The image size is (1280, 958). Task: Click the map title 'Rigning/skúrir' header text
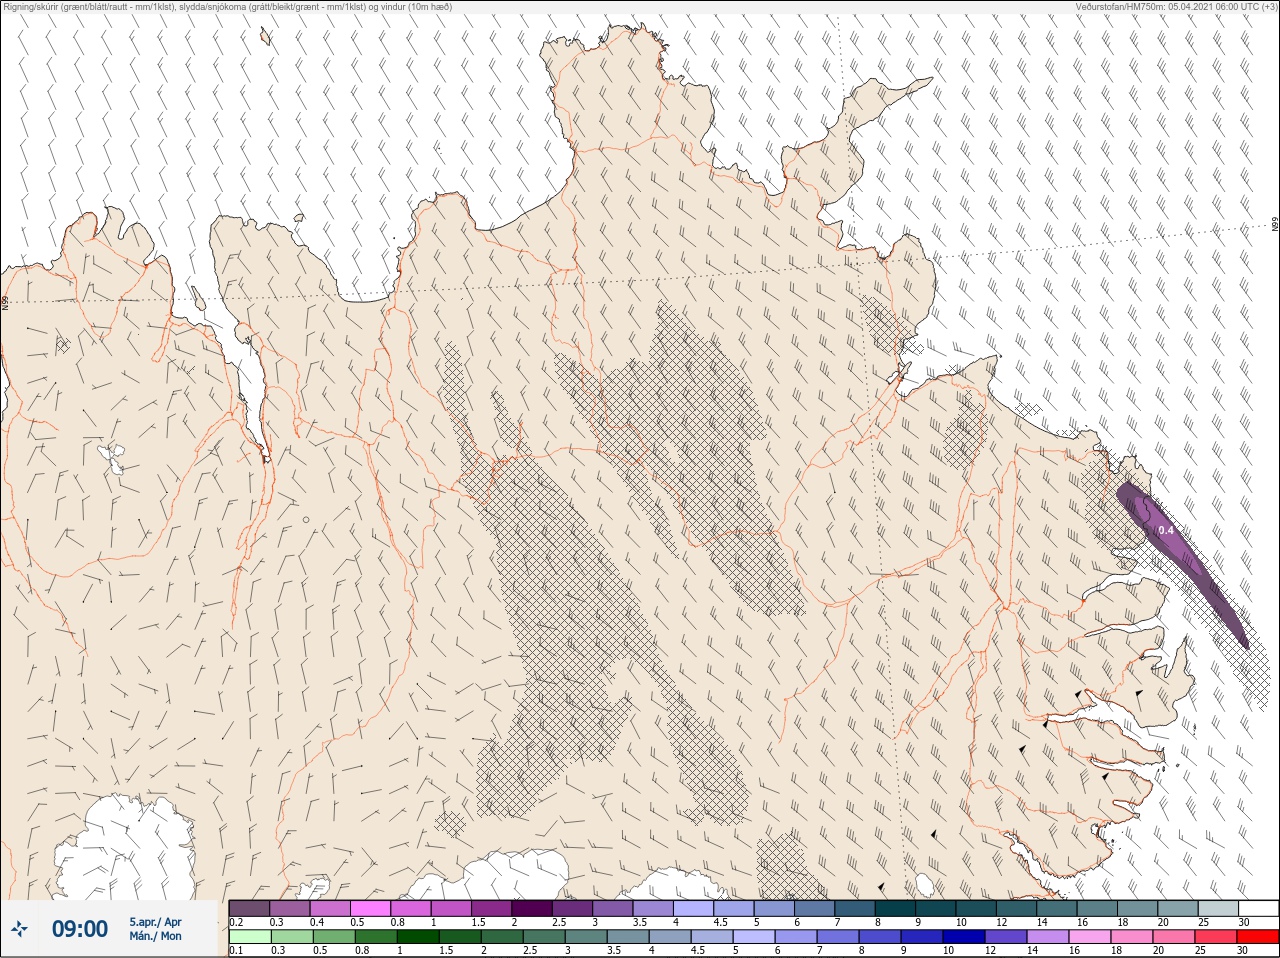pyautogui.click(x=29, y=7)
